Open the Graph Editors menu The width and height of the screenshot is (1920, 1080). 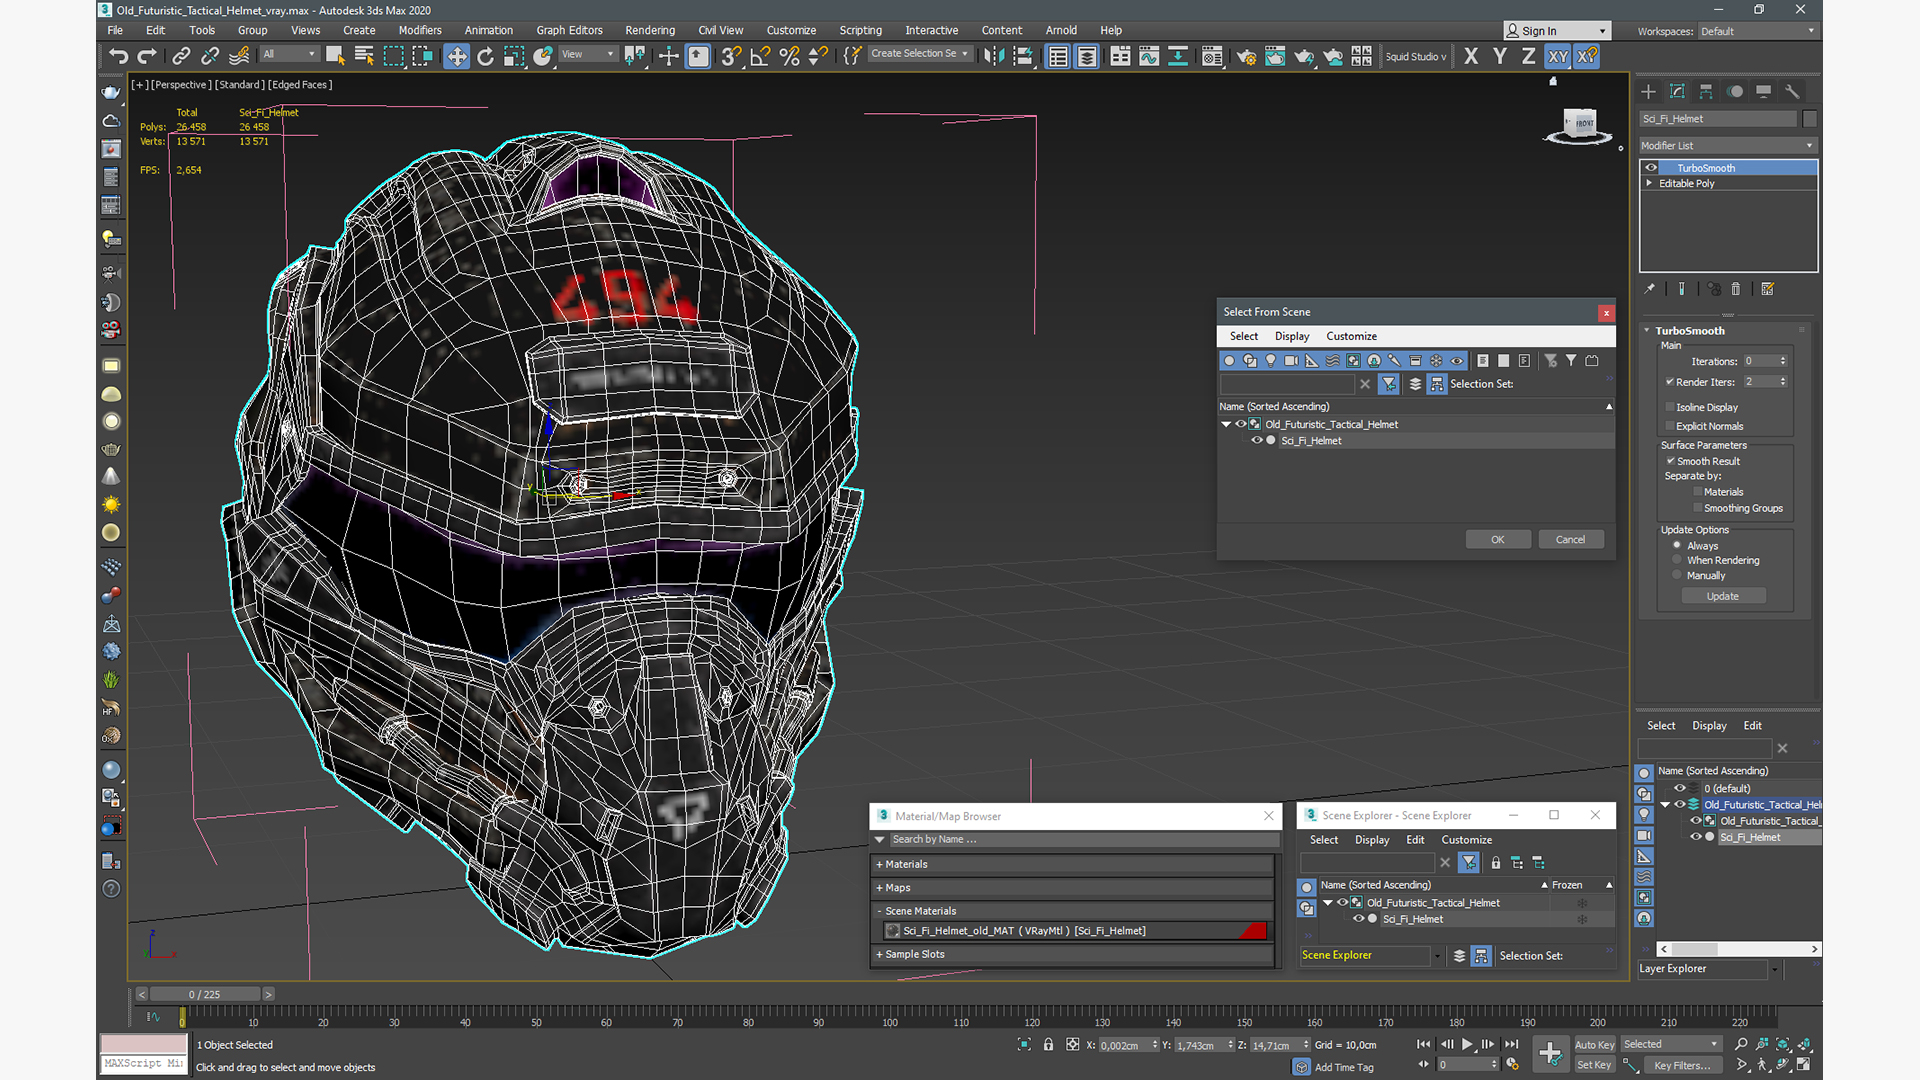coord(569,30)
